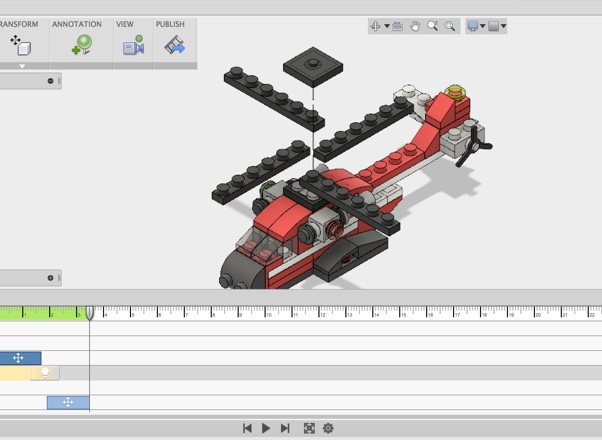
Task: Open the Display Settings dropdown arrow
Action: [483, 26]
